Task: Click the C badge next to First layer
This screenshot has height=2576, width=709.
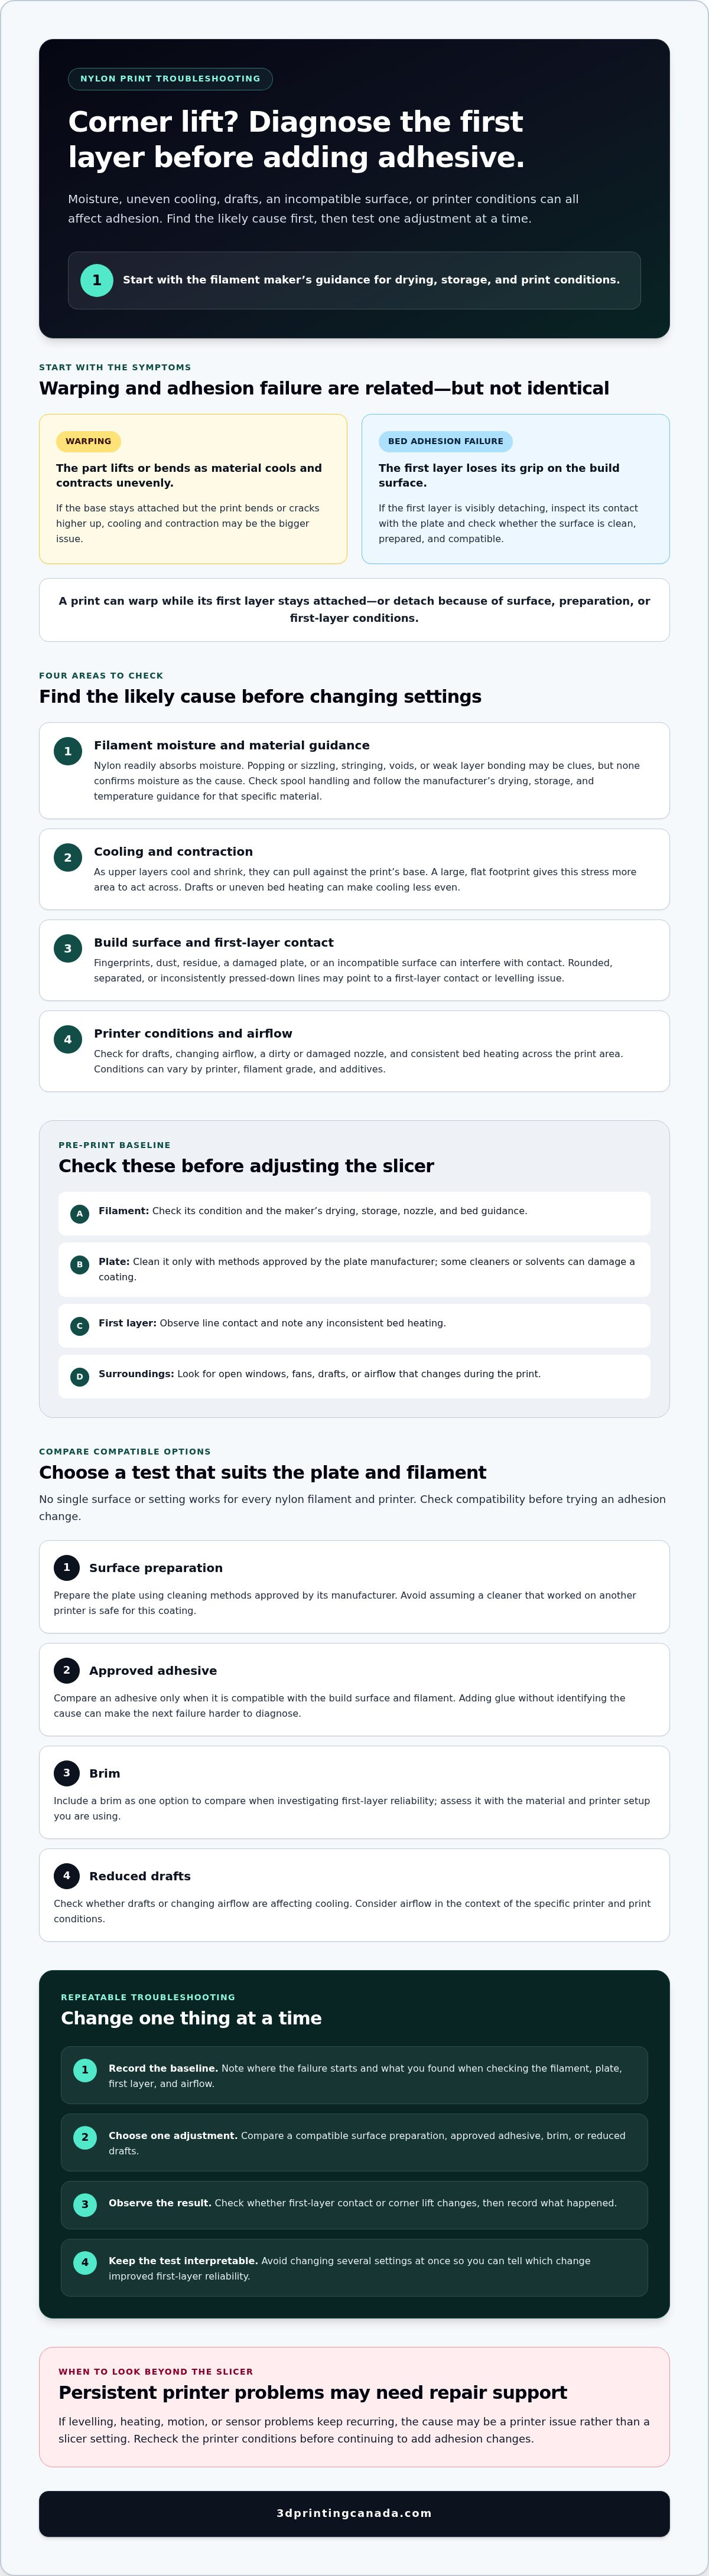Action: tap(80, 1326)
